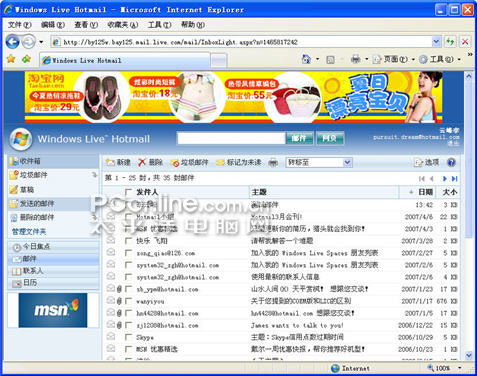
Task: Click the page scrollbar down arrow
Action: (x=469, y=355)
